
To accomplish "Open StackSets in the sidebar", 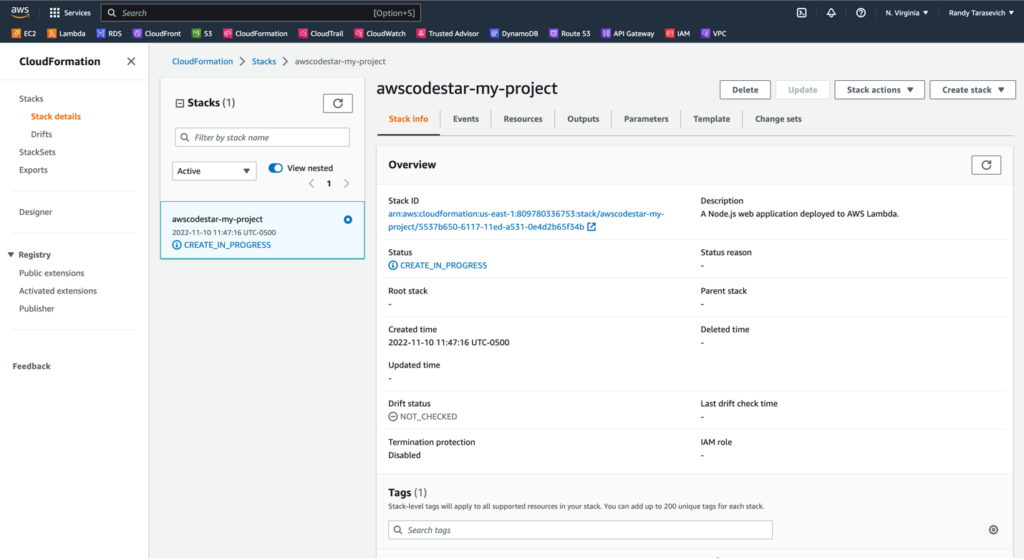I will [x=37, y=152].
